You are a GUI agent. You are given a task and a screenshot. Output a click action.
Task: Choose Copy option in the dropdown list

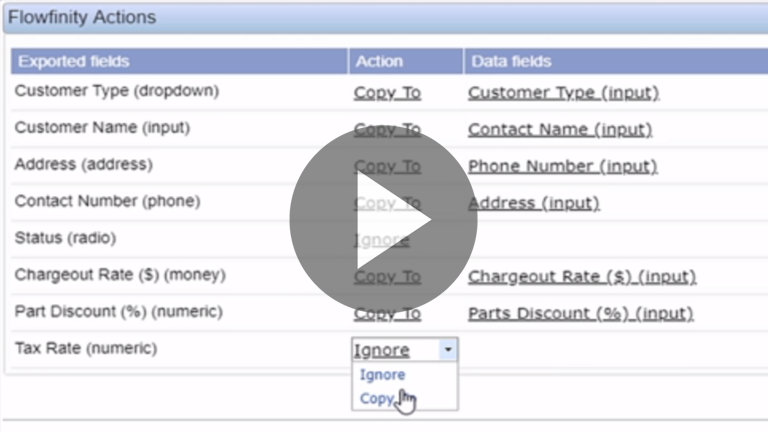click(378, 398)
